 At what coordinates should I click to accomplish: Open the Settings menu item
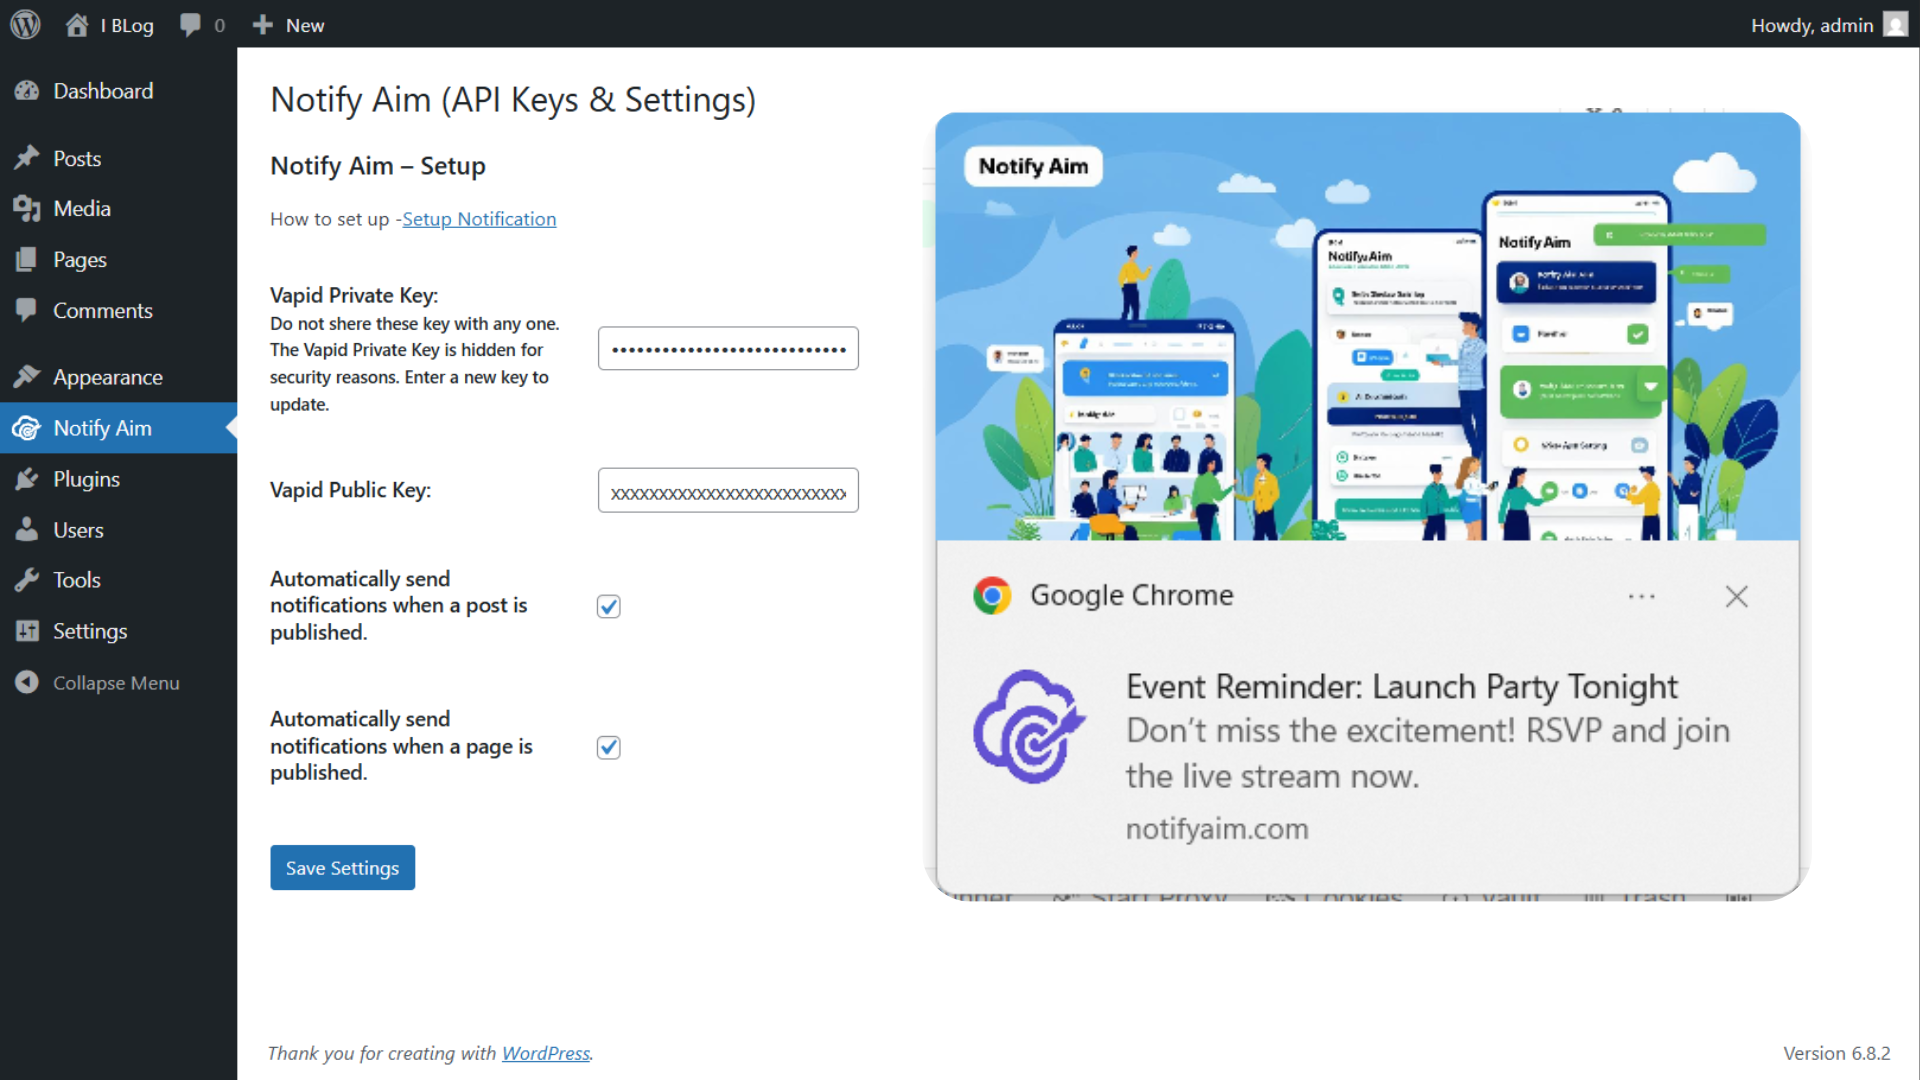point(90,631)
